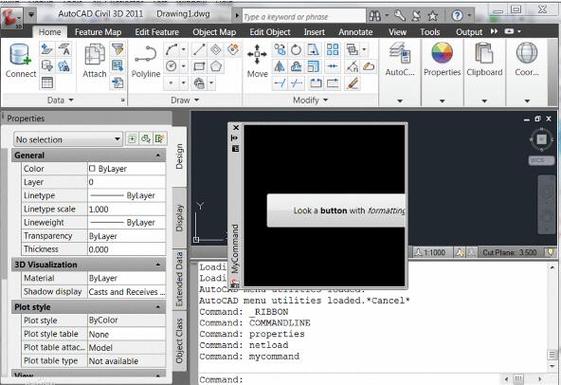Collapse the General properties section
This screenshot has height=385, width=561.
[x=158, y=155]
